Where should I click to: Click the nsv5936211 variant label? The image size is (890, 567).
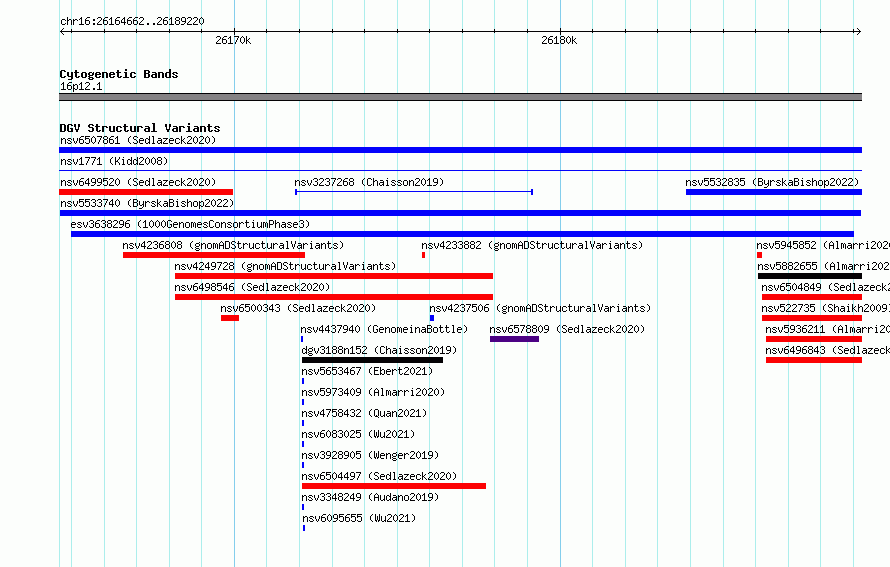828,329
